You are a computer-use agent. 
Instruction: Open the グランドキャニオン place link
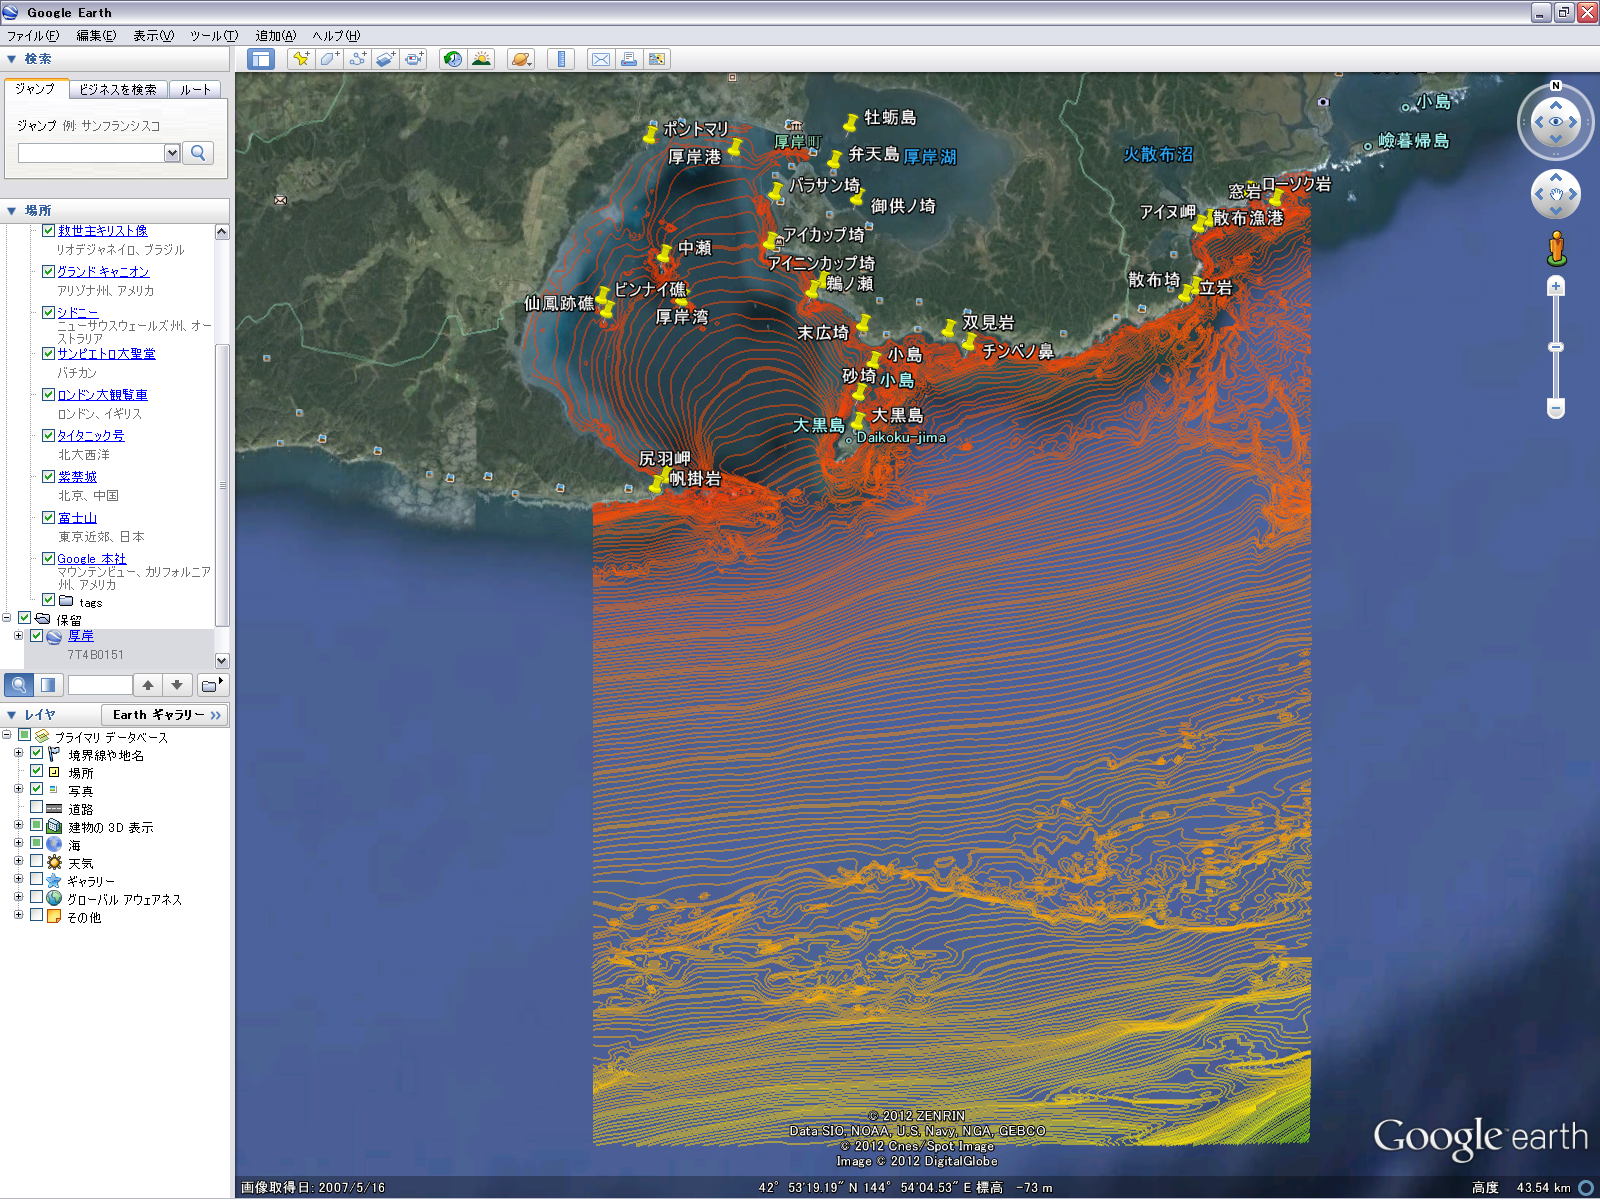click(103, 271)
